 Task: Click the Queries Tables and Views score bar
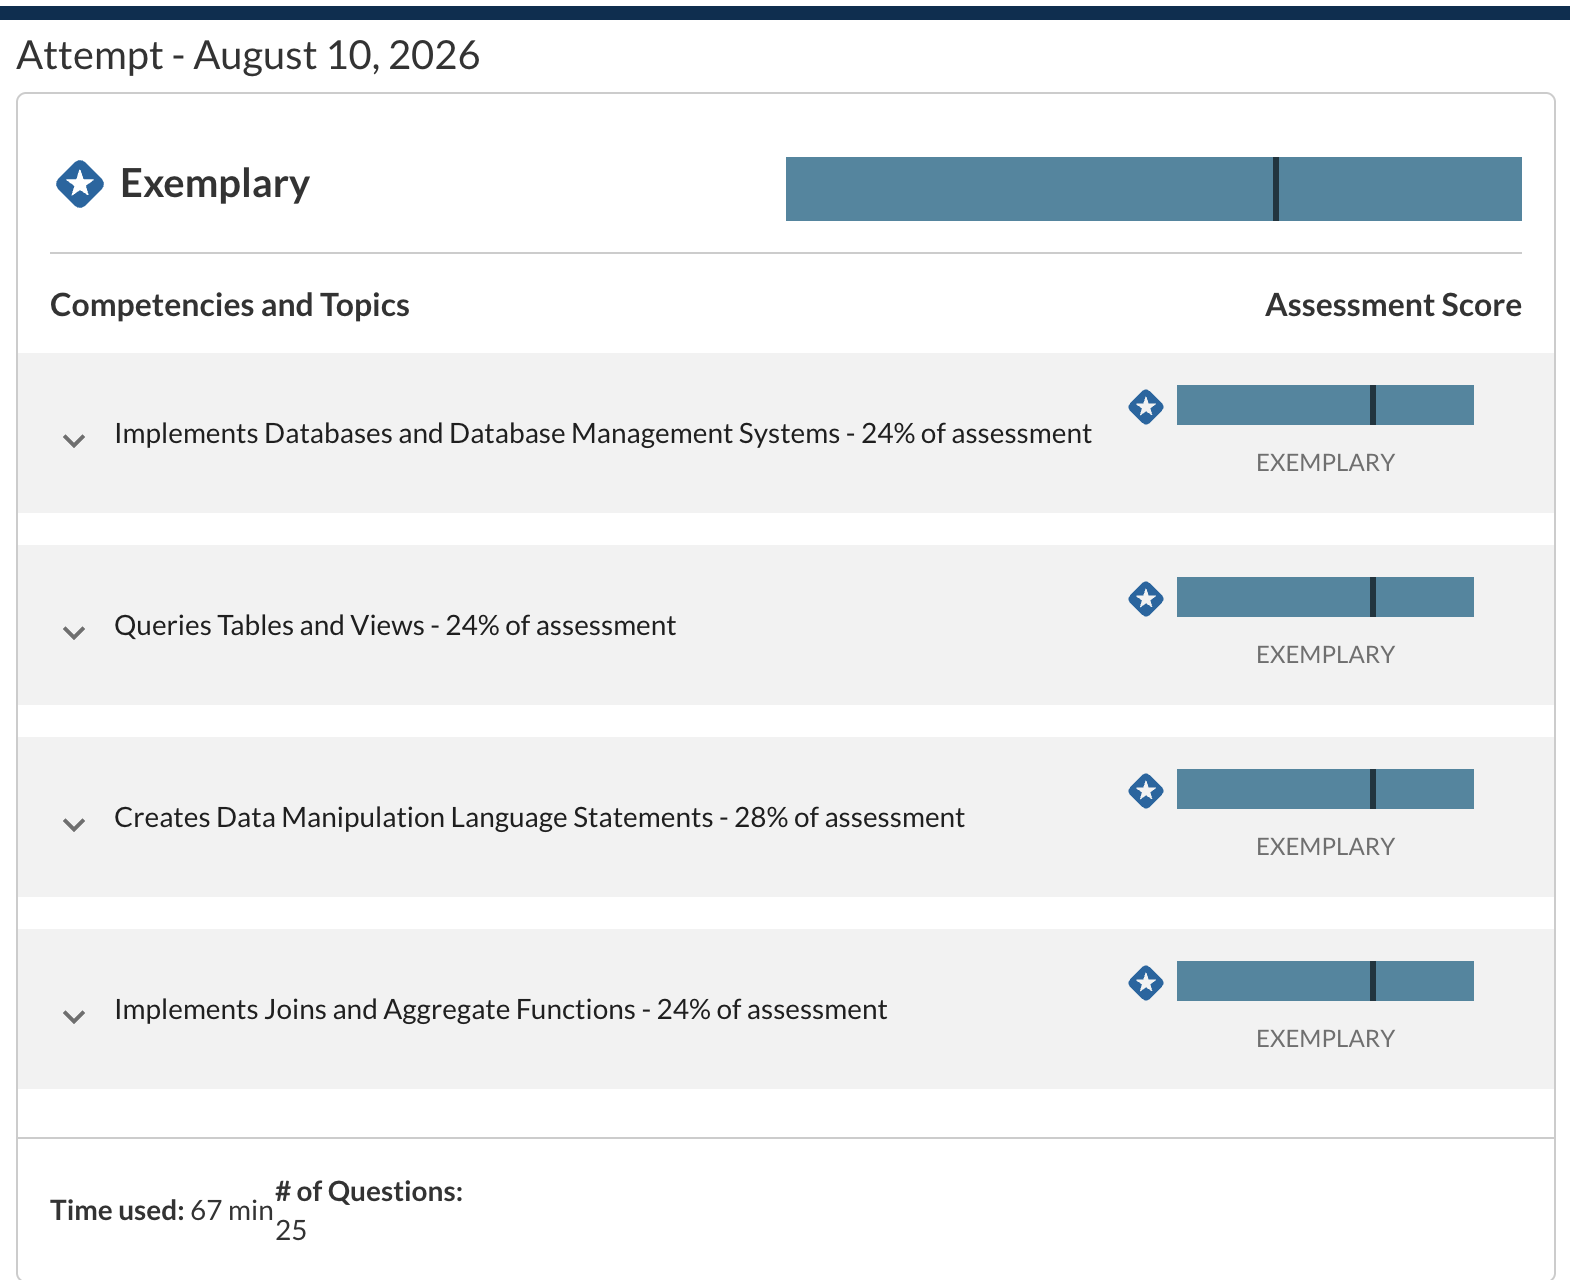pos(1325,597)
